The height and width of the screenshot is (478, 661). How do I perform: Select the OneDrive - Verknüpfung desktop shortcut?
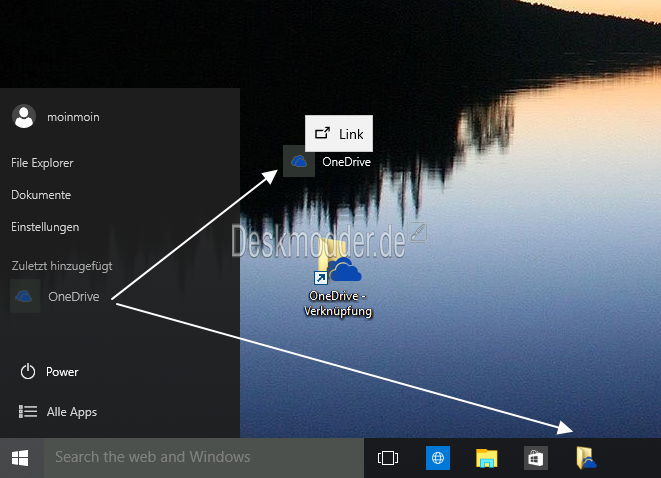[x=338, y=278]
